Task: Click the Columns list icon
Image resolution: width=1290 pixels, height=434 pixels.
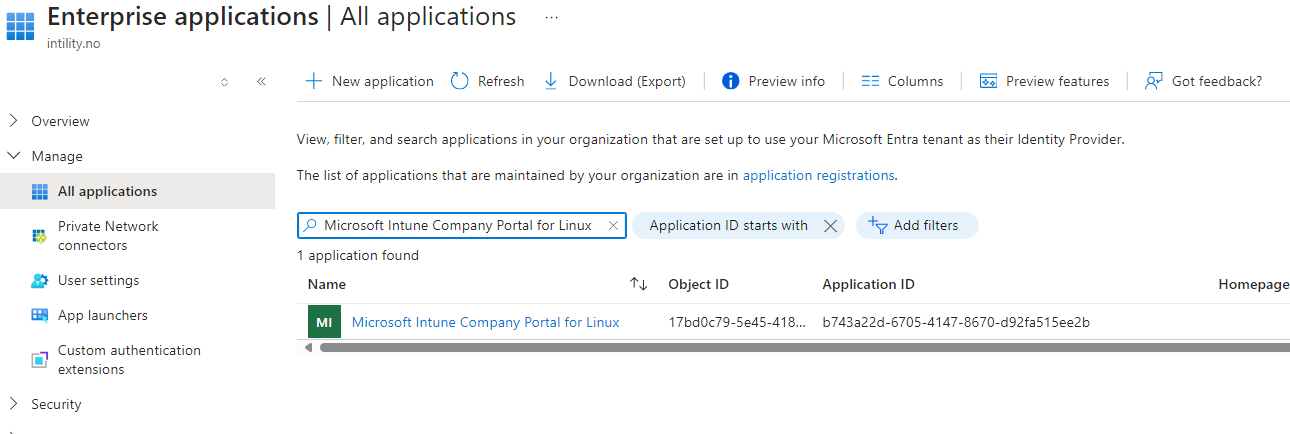Action: tap(870, 81)
